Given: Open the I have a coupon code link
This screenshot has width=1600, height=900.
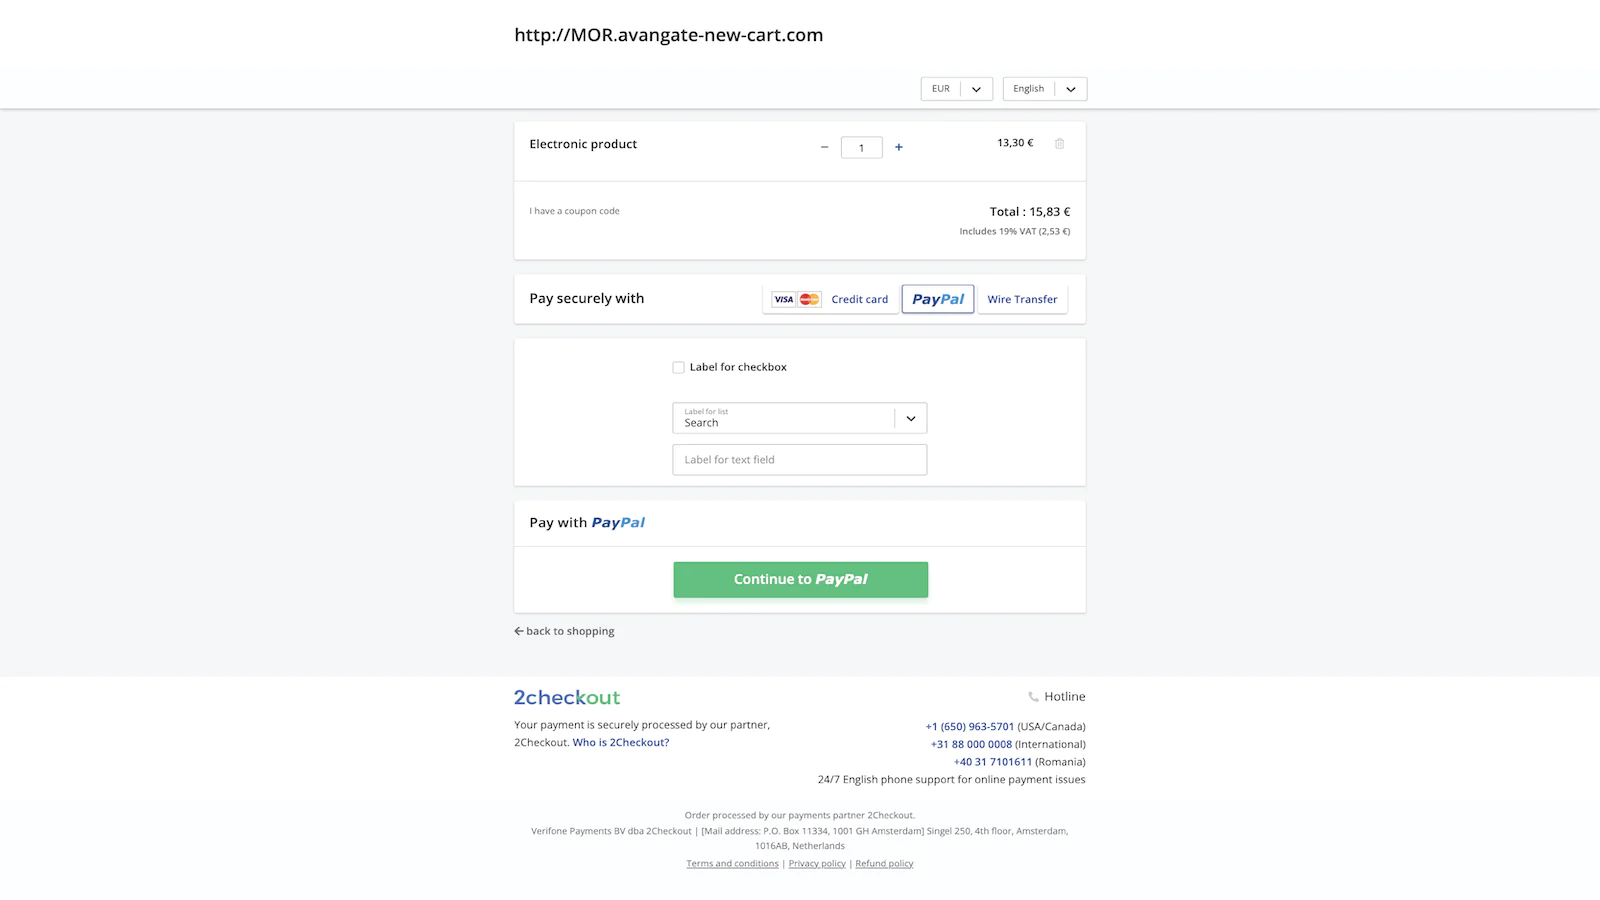Looking at the screenshot, I should coord(574,211).
